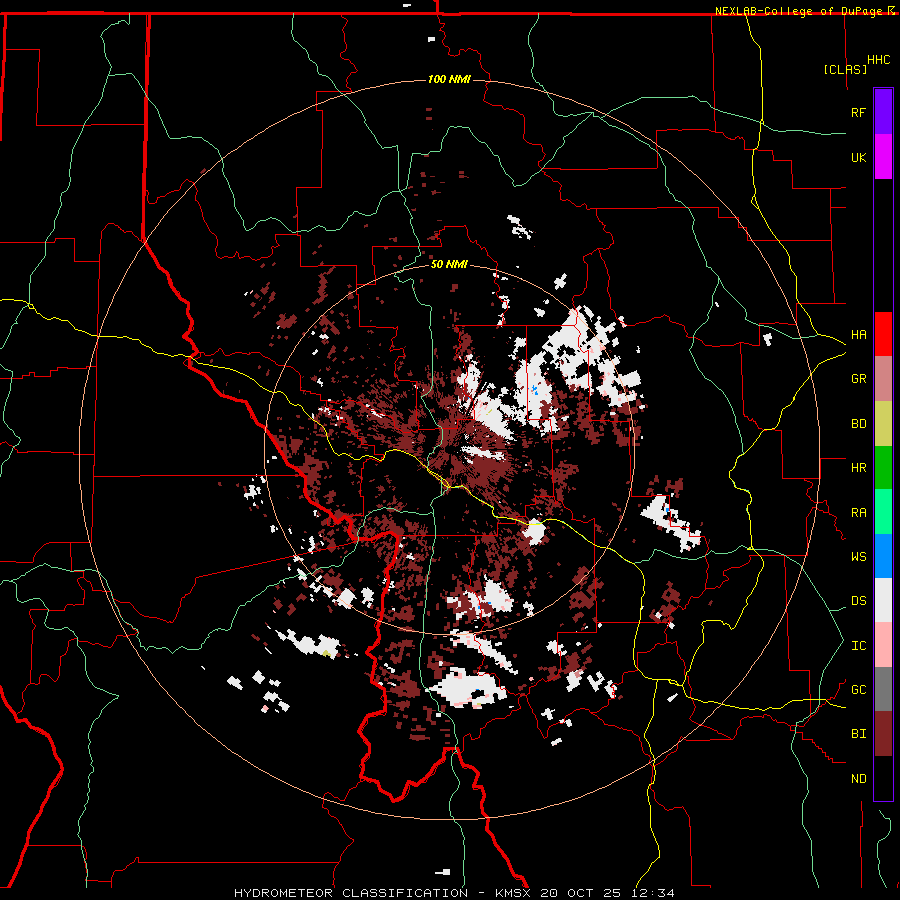Click the white DS color swatch
The height and width of the screenshot is (900, 900).
[x=883, y=600]
